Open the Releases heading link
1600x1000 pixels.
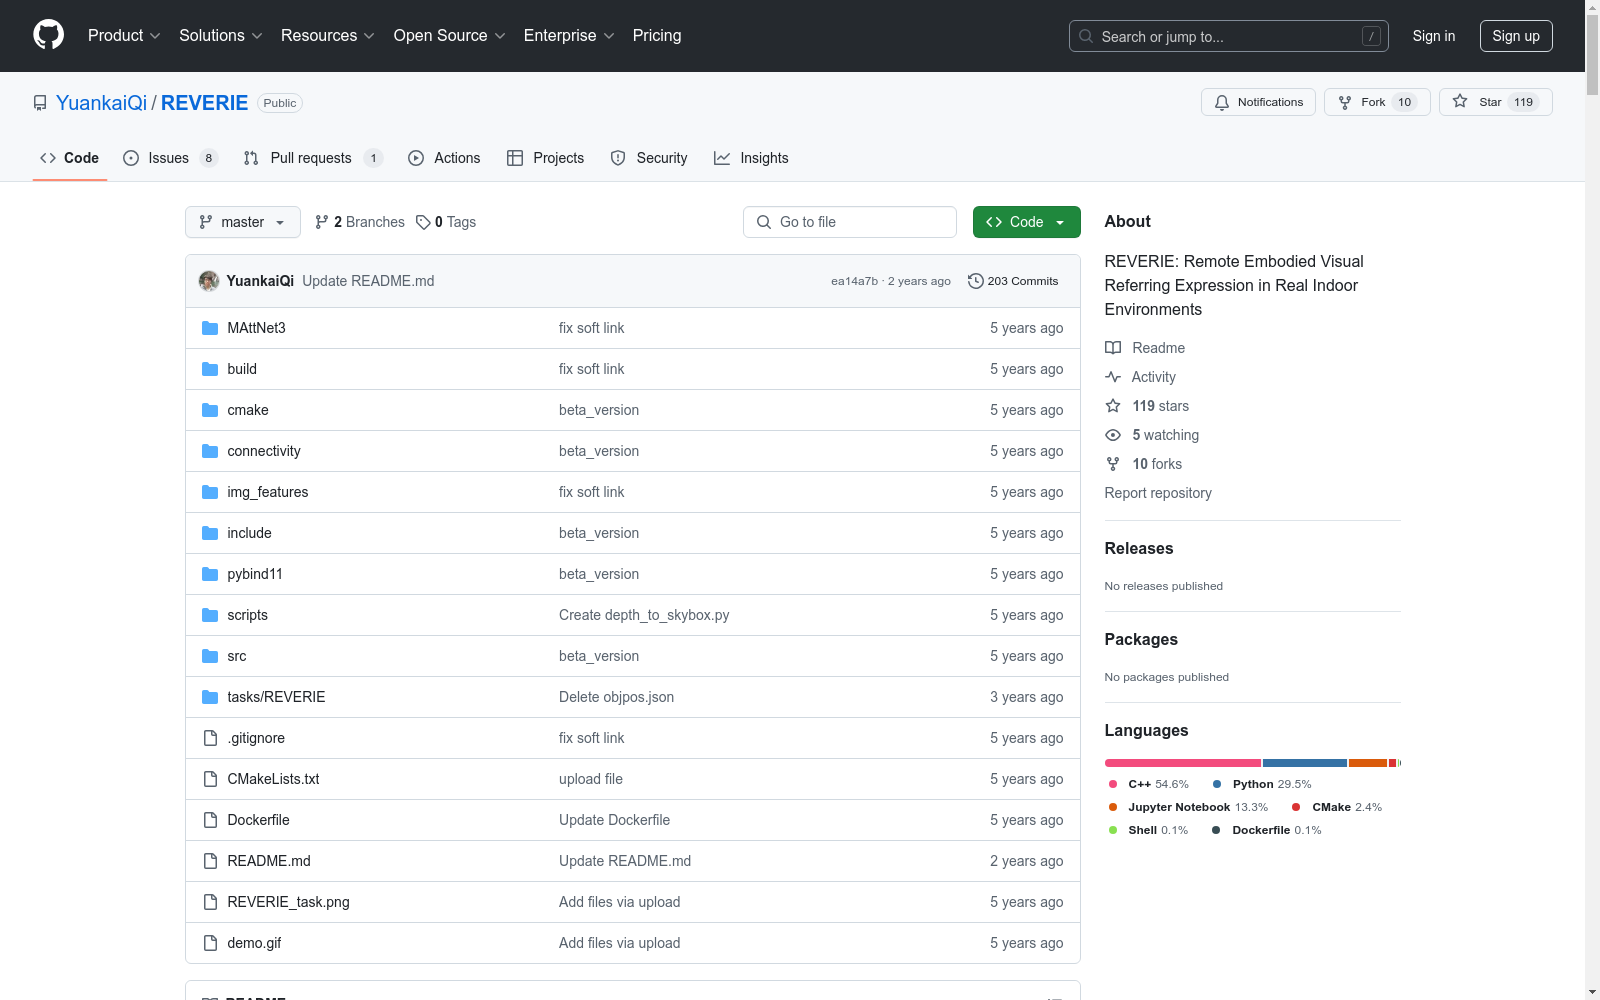(x=1139, y=548)
